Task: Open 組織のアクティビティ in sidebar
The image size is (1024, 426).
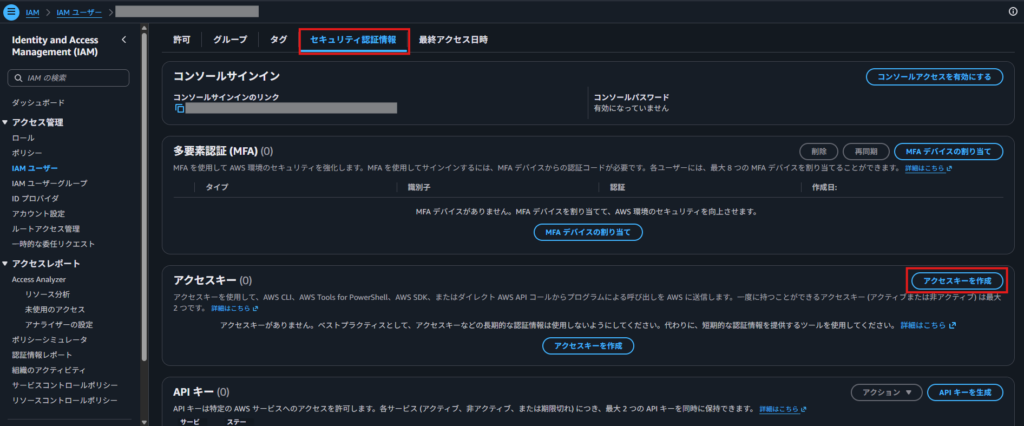Action: (50, 370)
